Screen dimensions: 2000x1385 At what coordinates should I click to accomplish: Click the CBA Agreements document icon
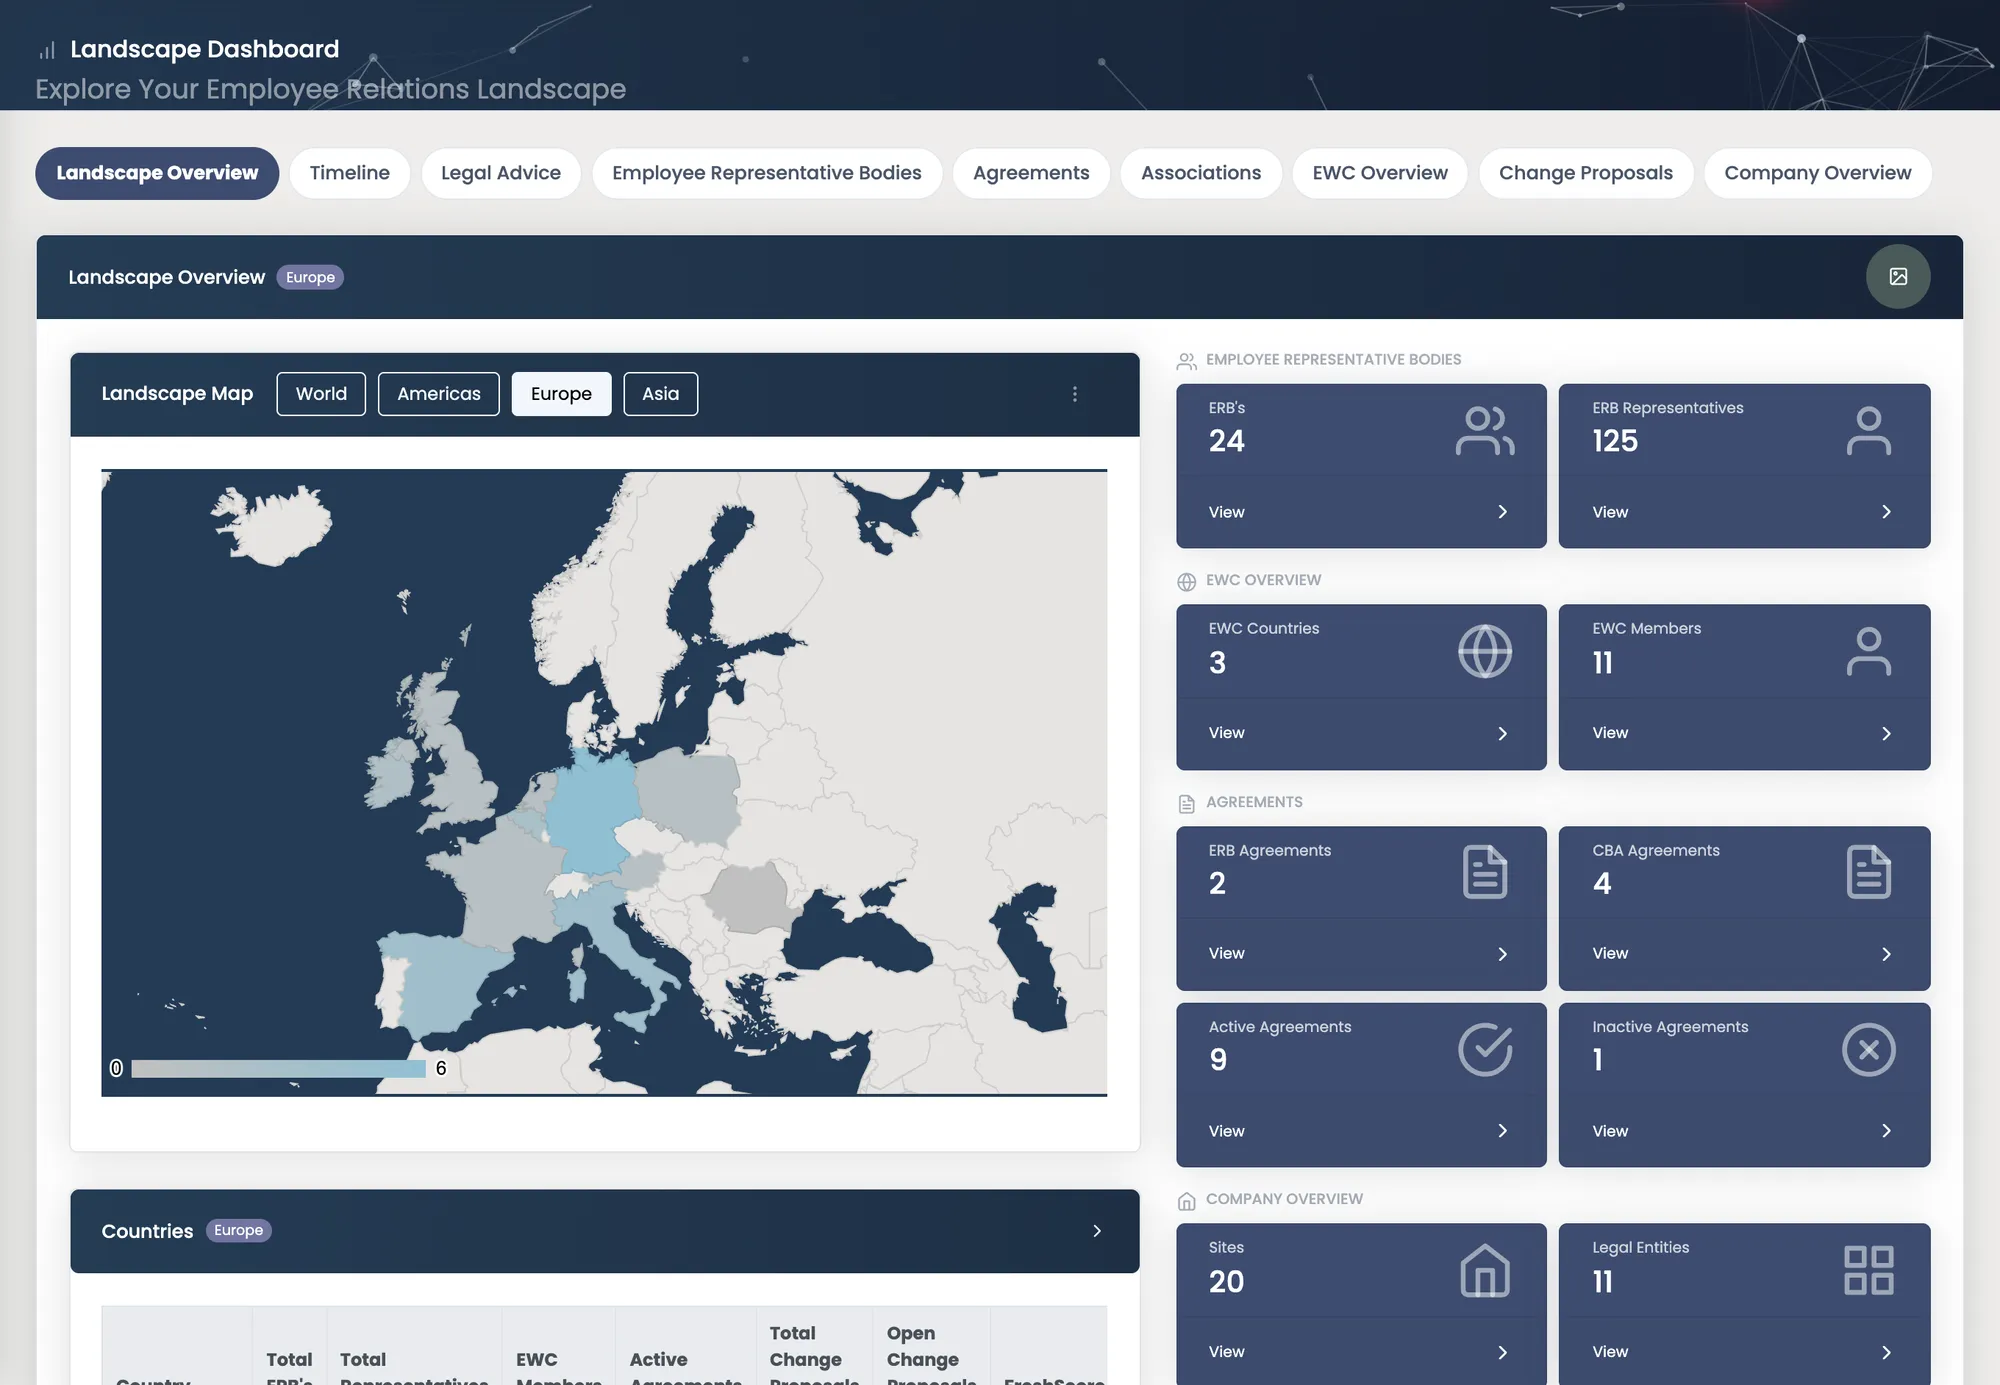coord(1868,872)
